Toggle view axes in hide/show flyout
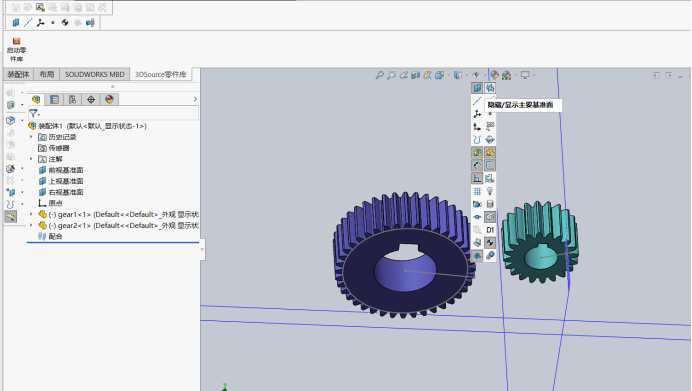 point(477,101)
